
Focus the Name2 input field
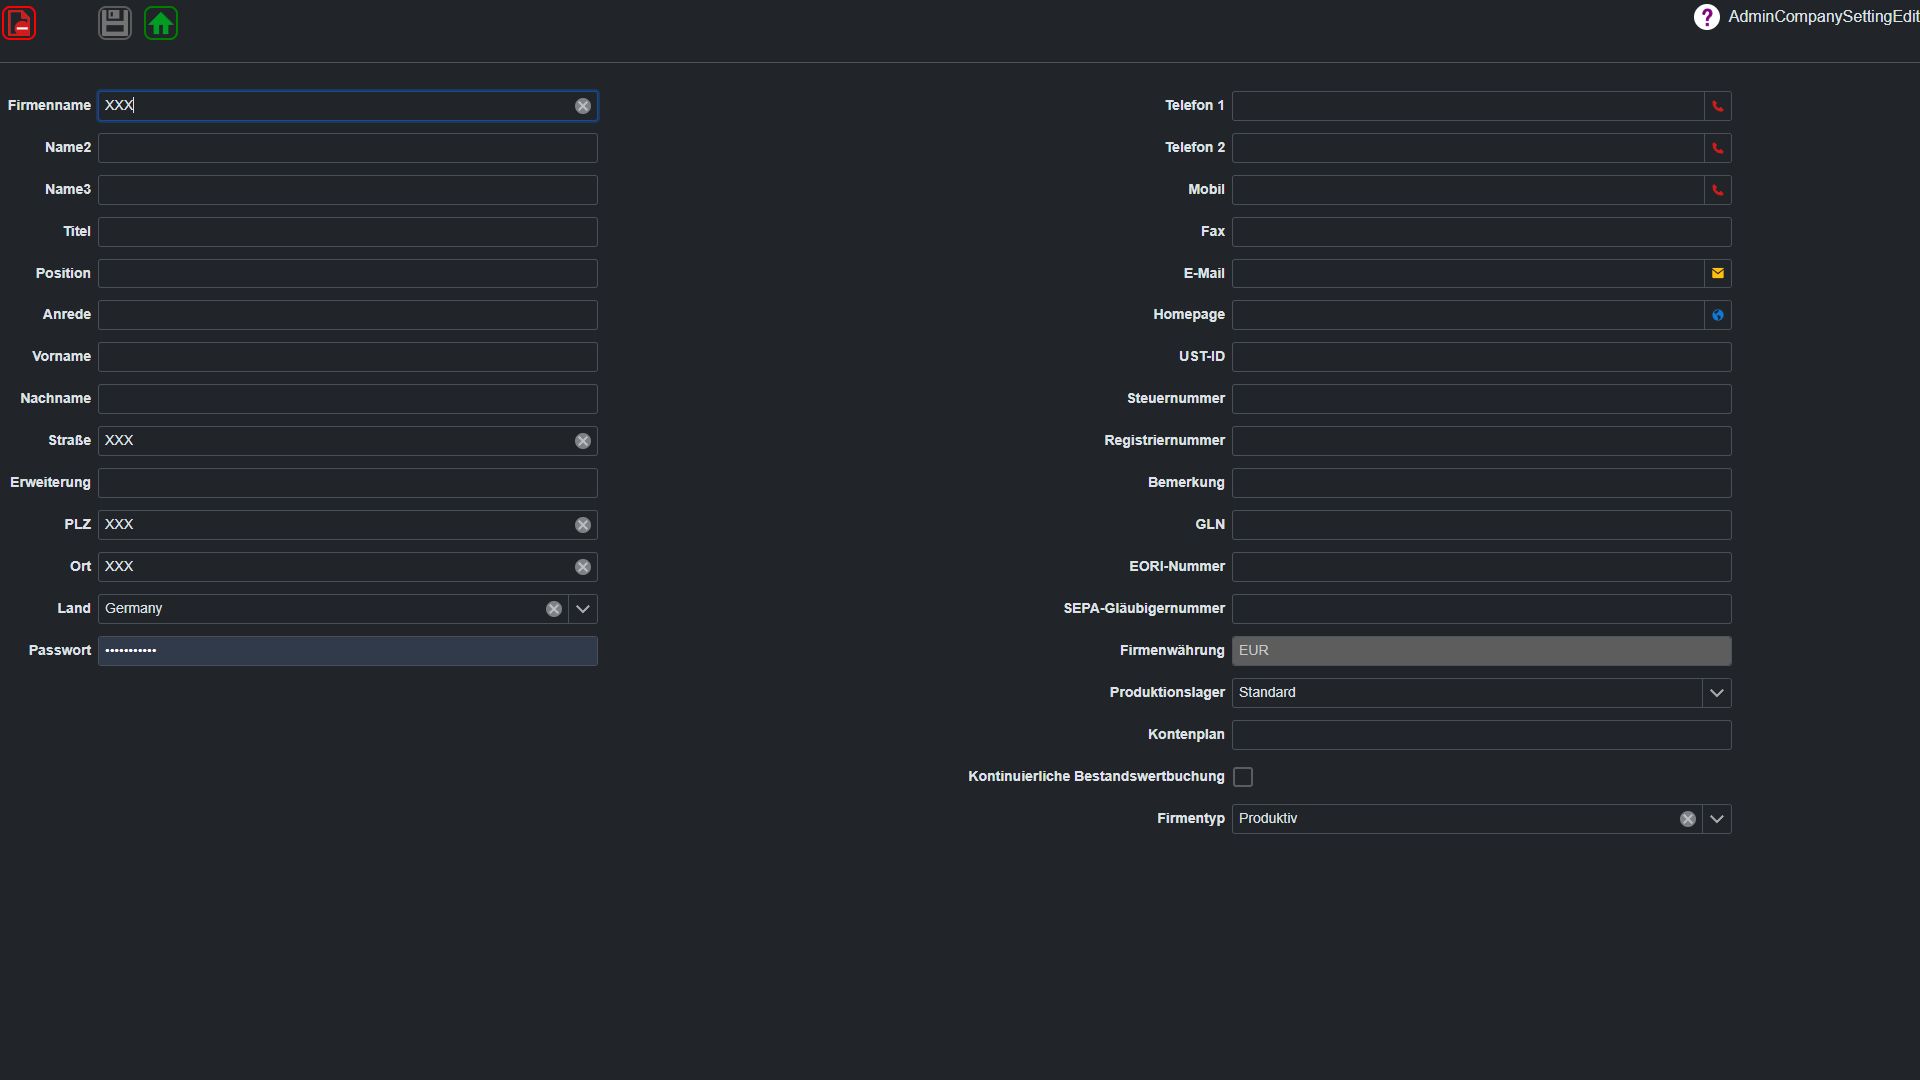(348, 148)
